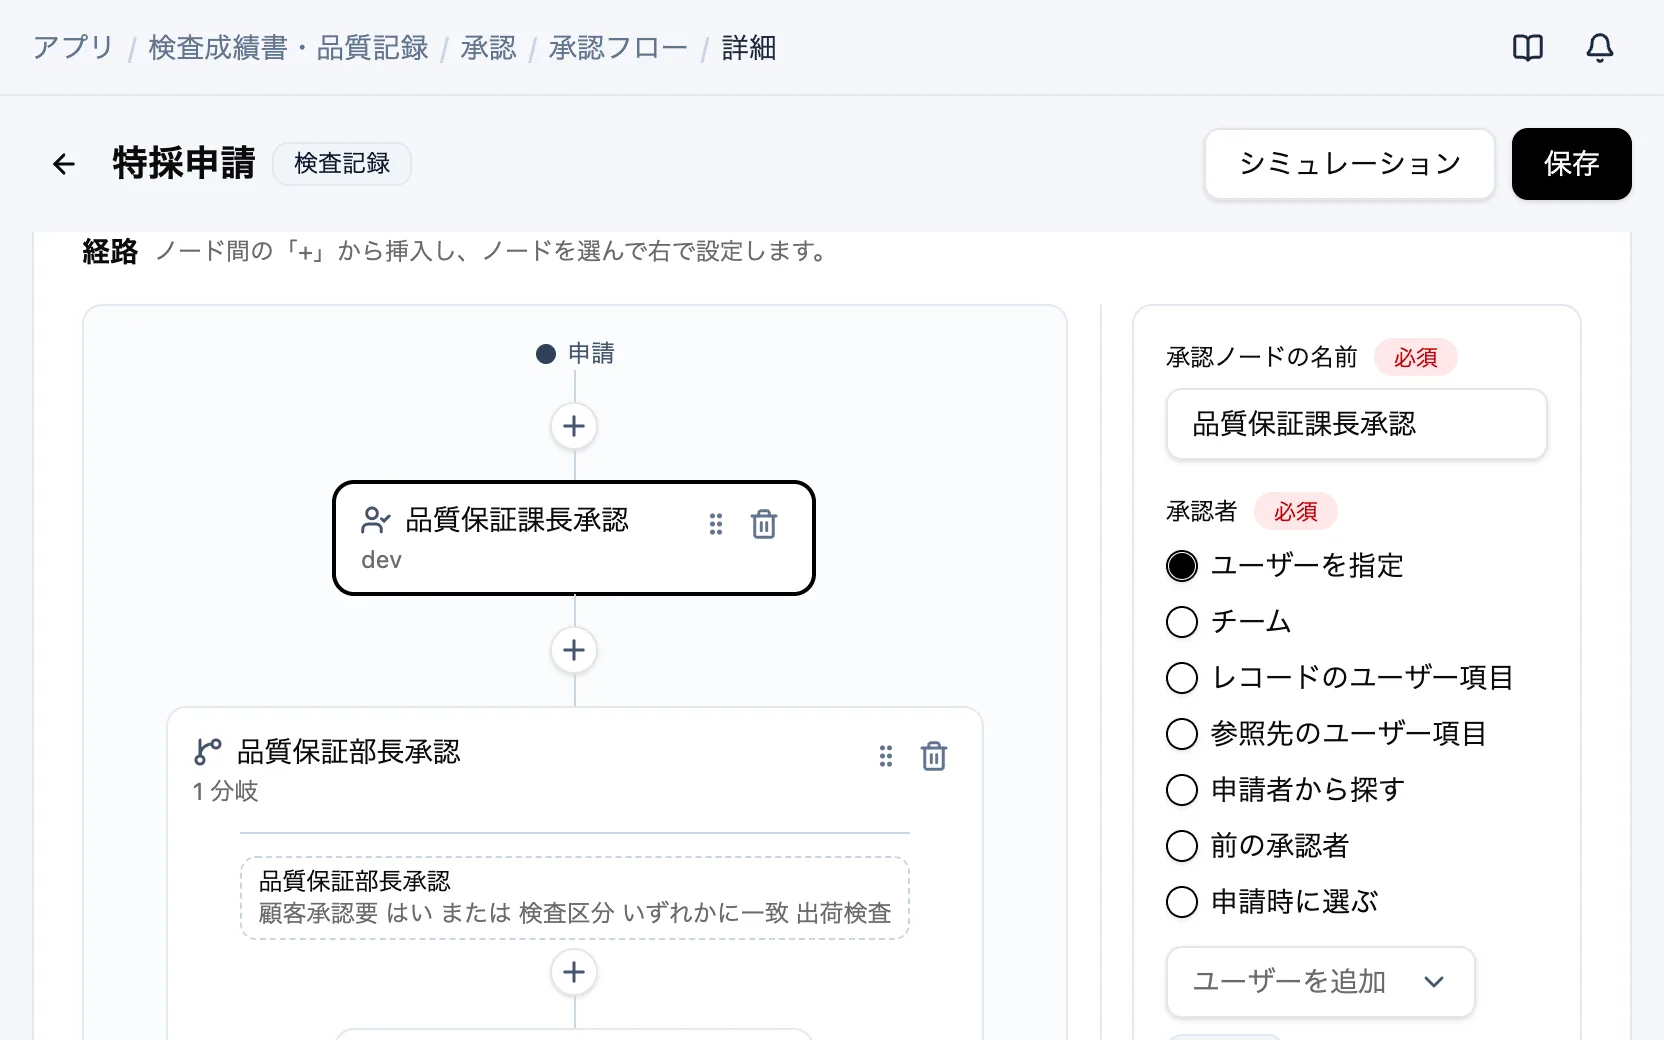Image resolution: width=1664 pixels, height=1040 pixels.
Task: Edit the 承認ノードの名前 text field
Action: click(x=1356, y=424)
